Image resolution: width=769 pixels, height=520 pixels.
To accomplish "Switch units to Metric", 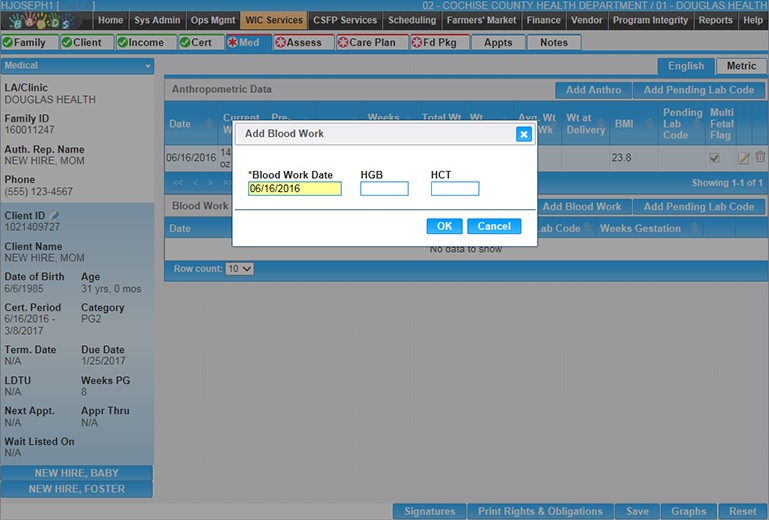I will pos(741,66).
